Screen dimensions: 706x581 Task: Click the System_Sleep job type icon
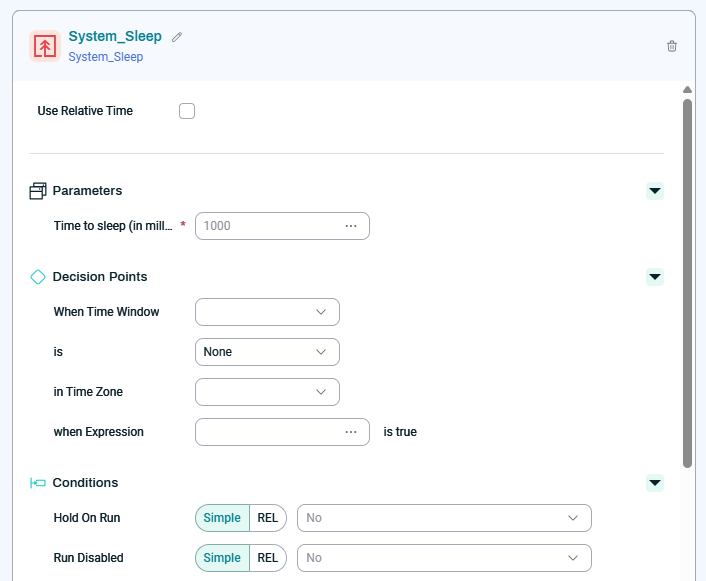(45, 46)
